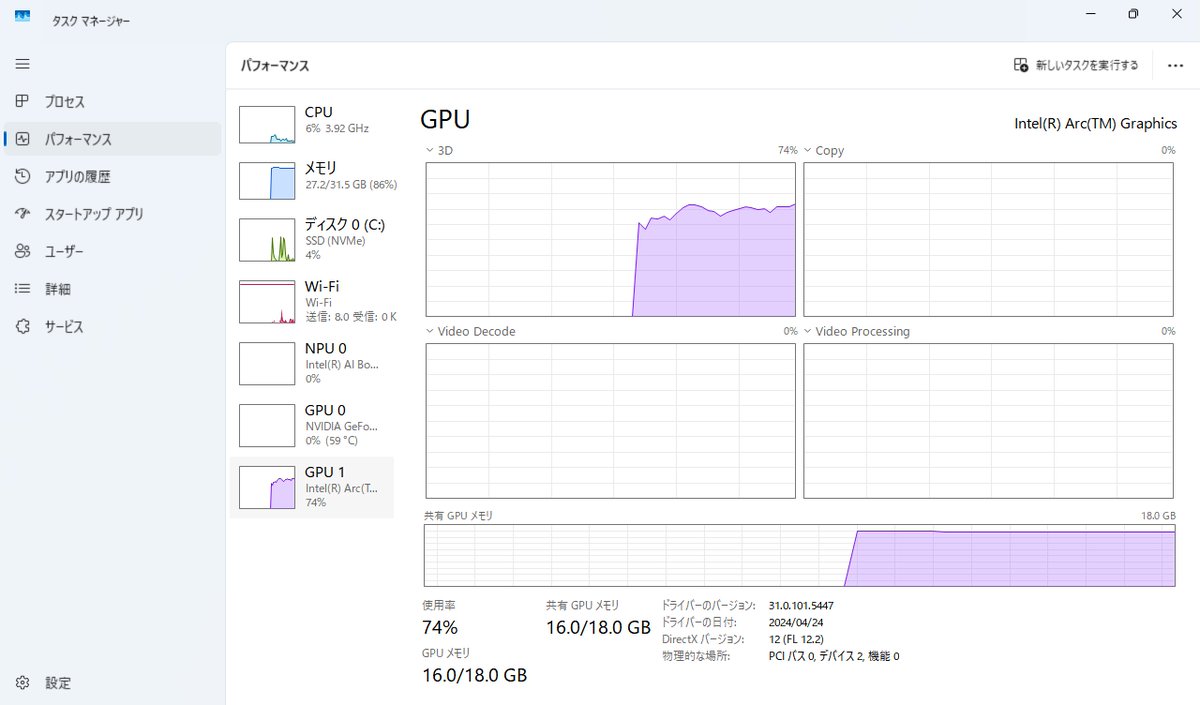Screen dimensions: 1200x705
Task: Open 設定 at sidebar bottom
Action: [x=112, y=683]
